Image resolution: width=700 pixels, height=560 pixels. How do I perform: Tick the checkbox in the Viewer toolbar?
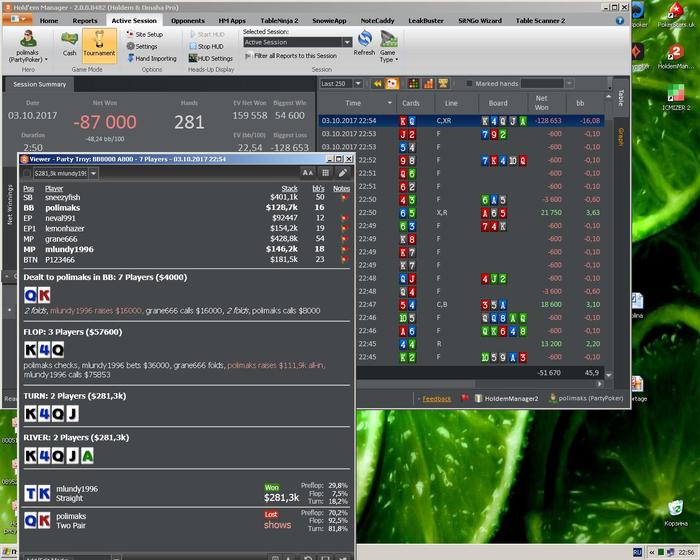26,173
